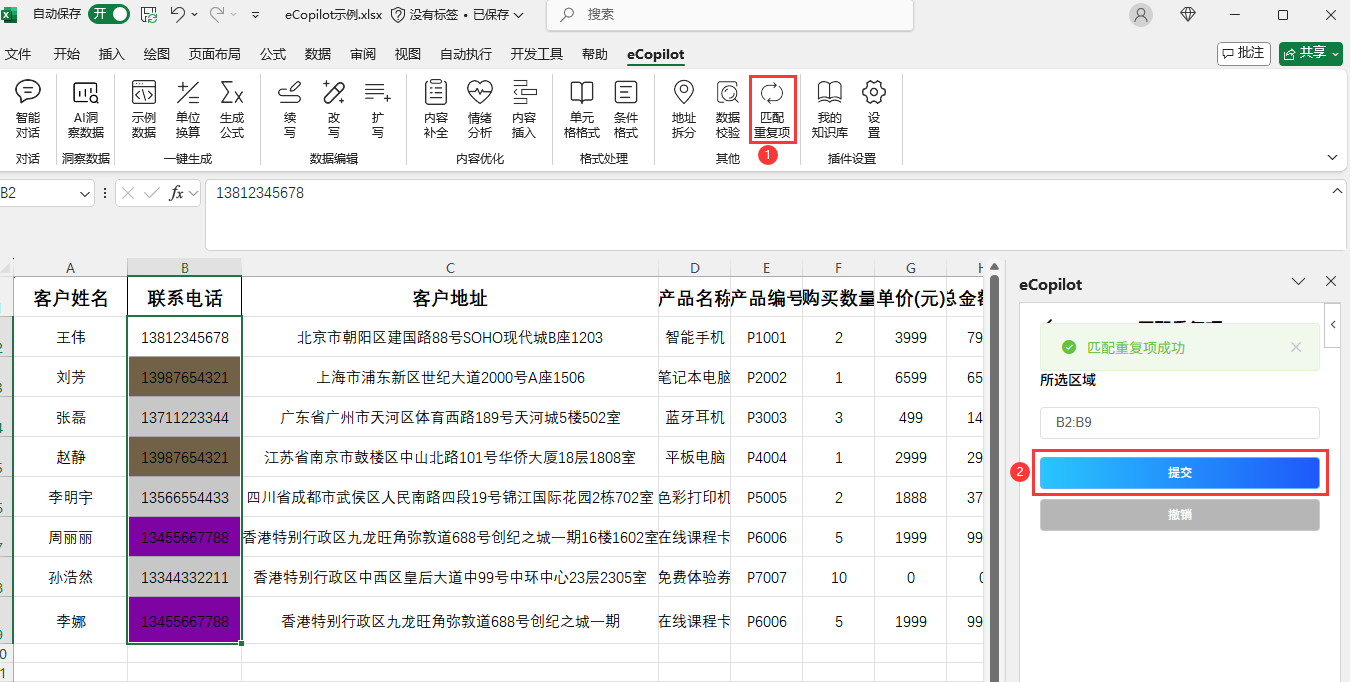Open 数据校验 validation tool
Viewport: 1352px width, 682px height.
(728, 108)
